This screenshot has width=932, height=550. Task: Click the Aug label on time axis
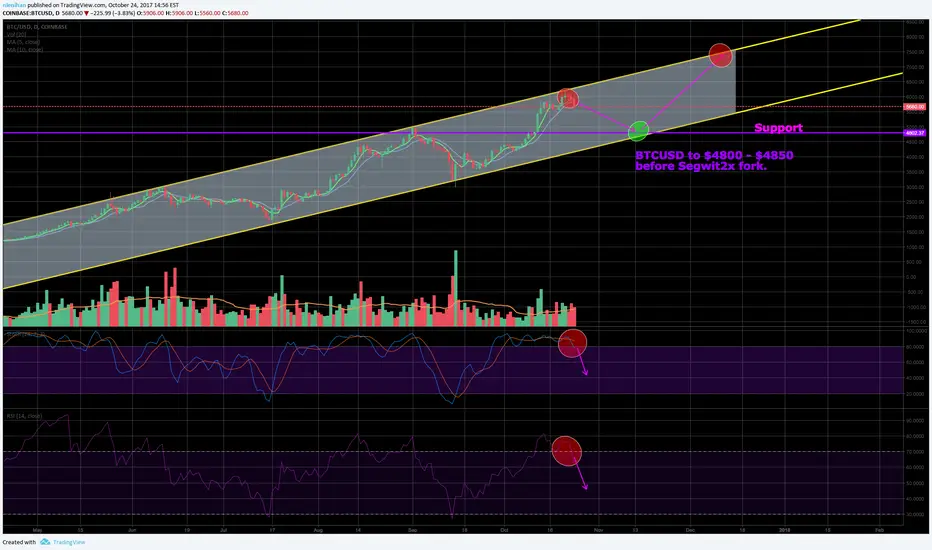click(x=318, y=530)
